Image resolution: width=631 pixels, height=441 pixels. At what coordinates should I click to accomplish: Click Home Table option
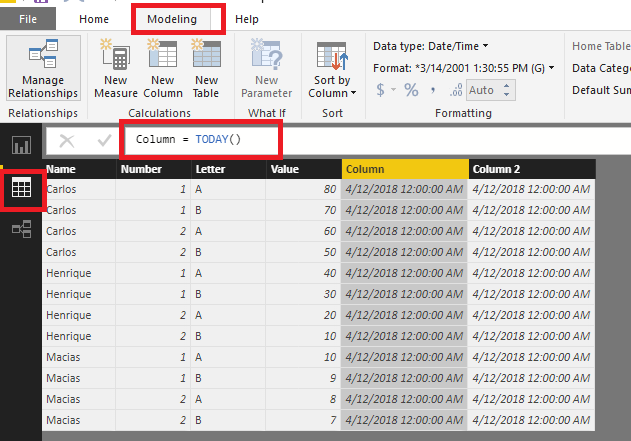pyautogui.click(x=601, y=46)
